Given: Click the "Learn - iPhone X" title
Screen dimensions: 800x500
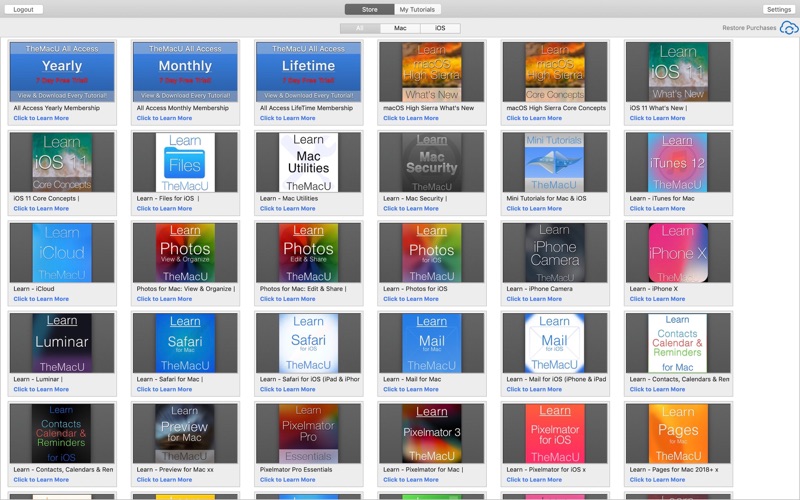Looking at the screenshot, I should (654, 288).
